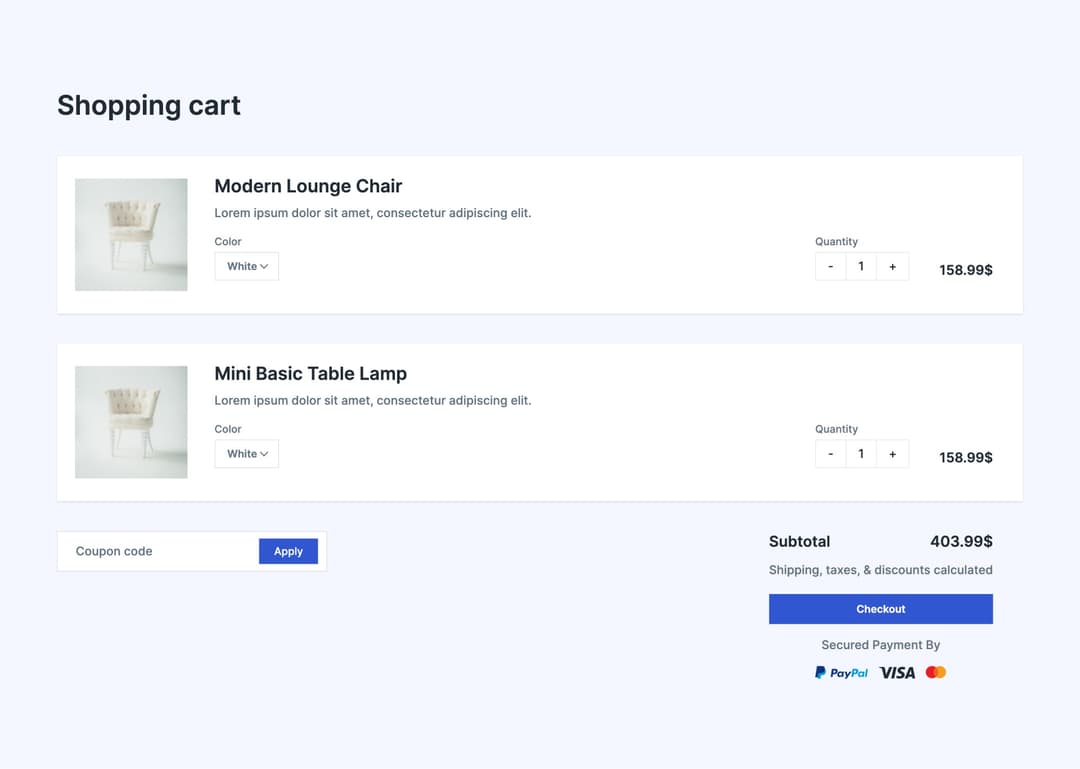This screenshot has width=1080, height=769.
Task: Select the VISA payment icon
Action: (896, 672)
